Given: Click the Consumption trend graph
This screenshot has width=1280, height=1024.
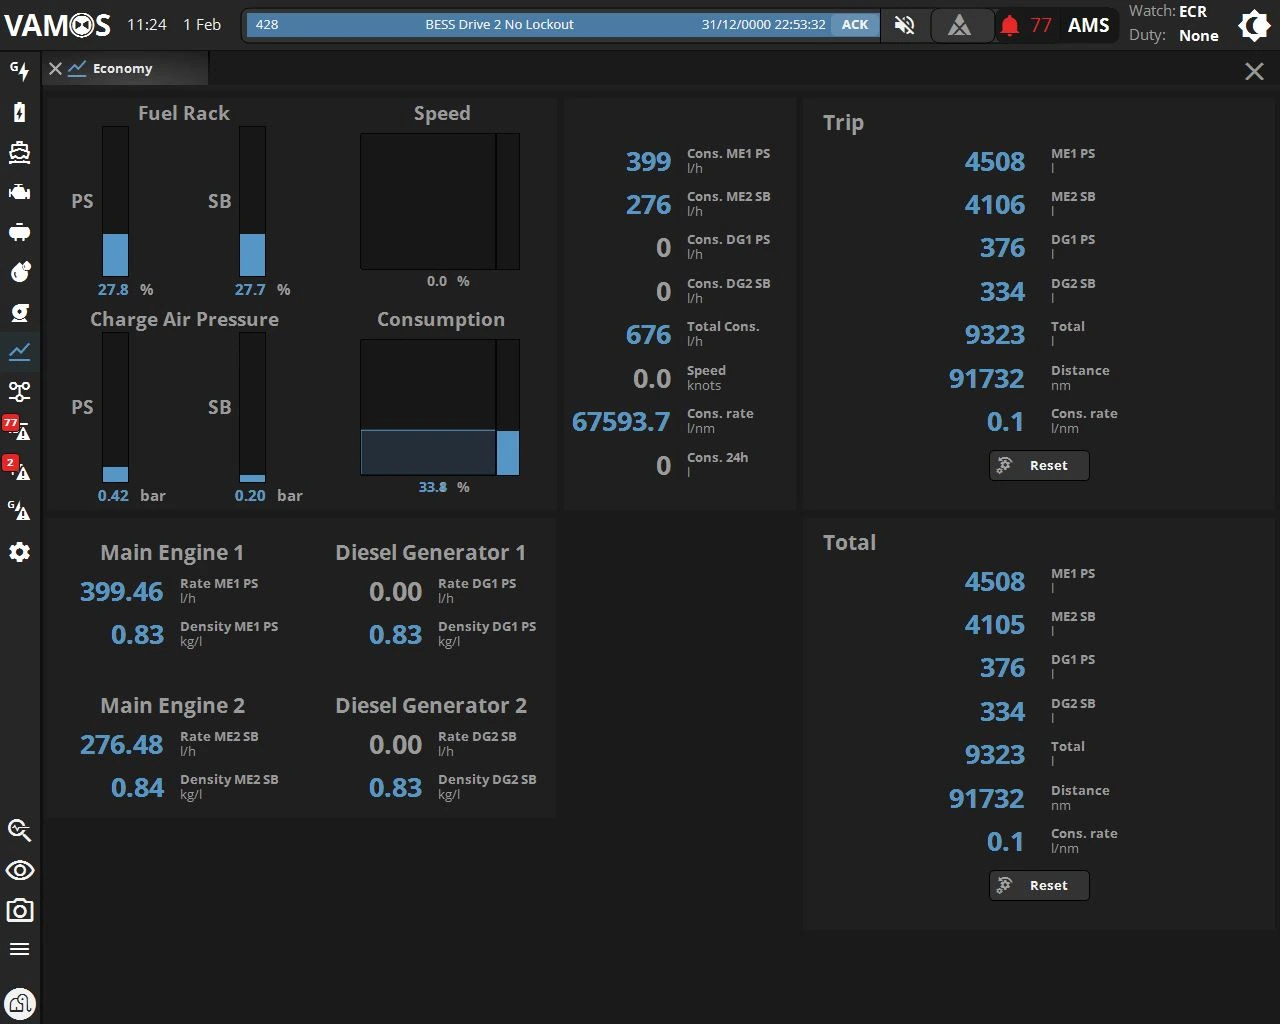Looking at the screenshot, I should [x=428, y=407].
